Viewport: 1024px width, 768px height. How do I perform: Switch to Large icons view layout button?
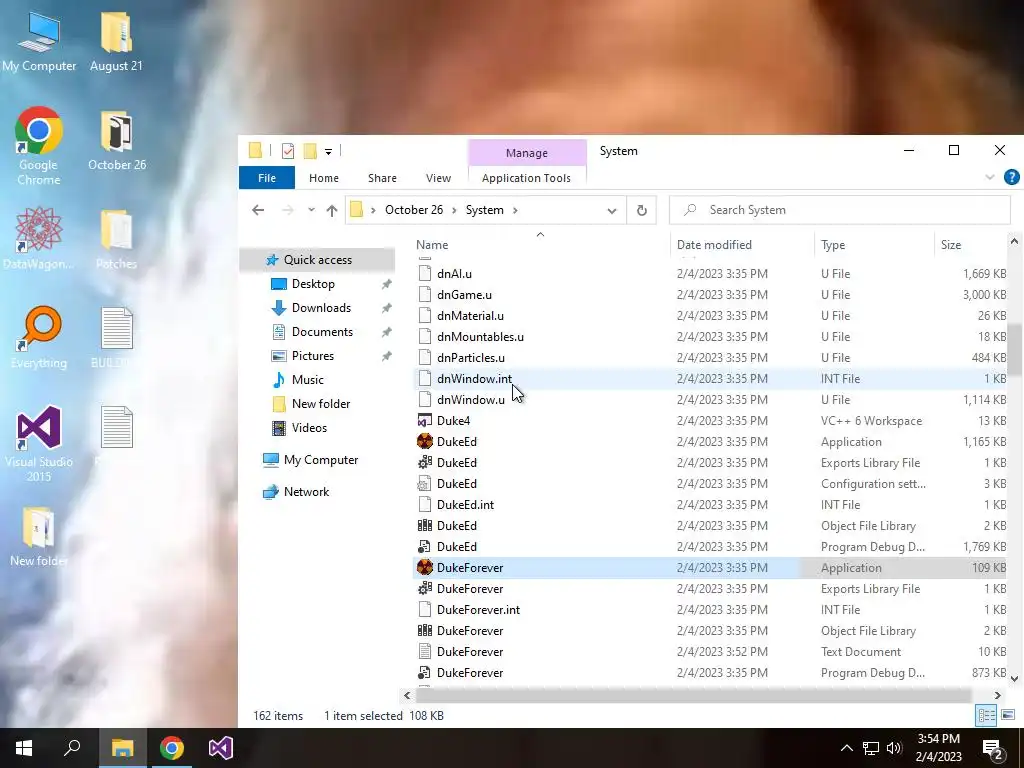[x=1008, y=715]
